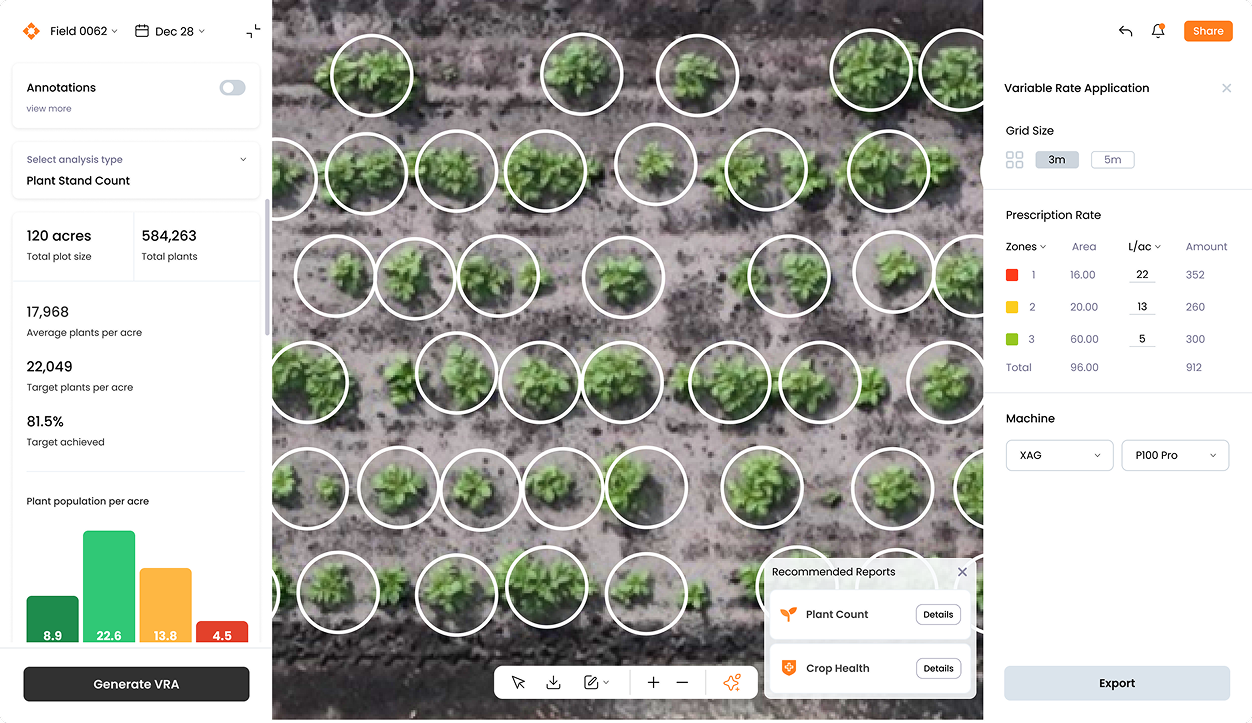
Task: Click the undo back arrow icon
Action: coord(1125,31)
